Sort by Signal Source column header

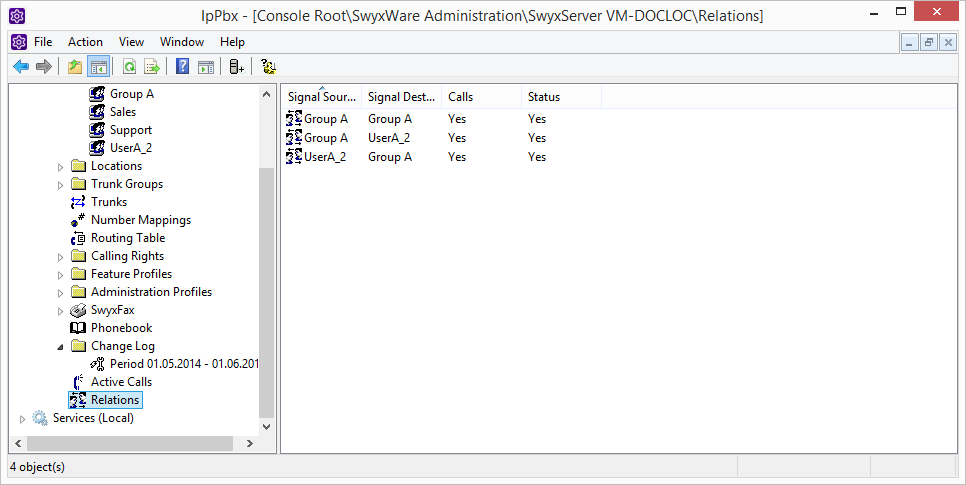pyautogui.click(x=321, y=97)
